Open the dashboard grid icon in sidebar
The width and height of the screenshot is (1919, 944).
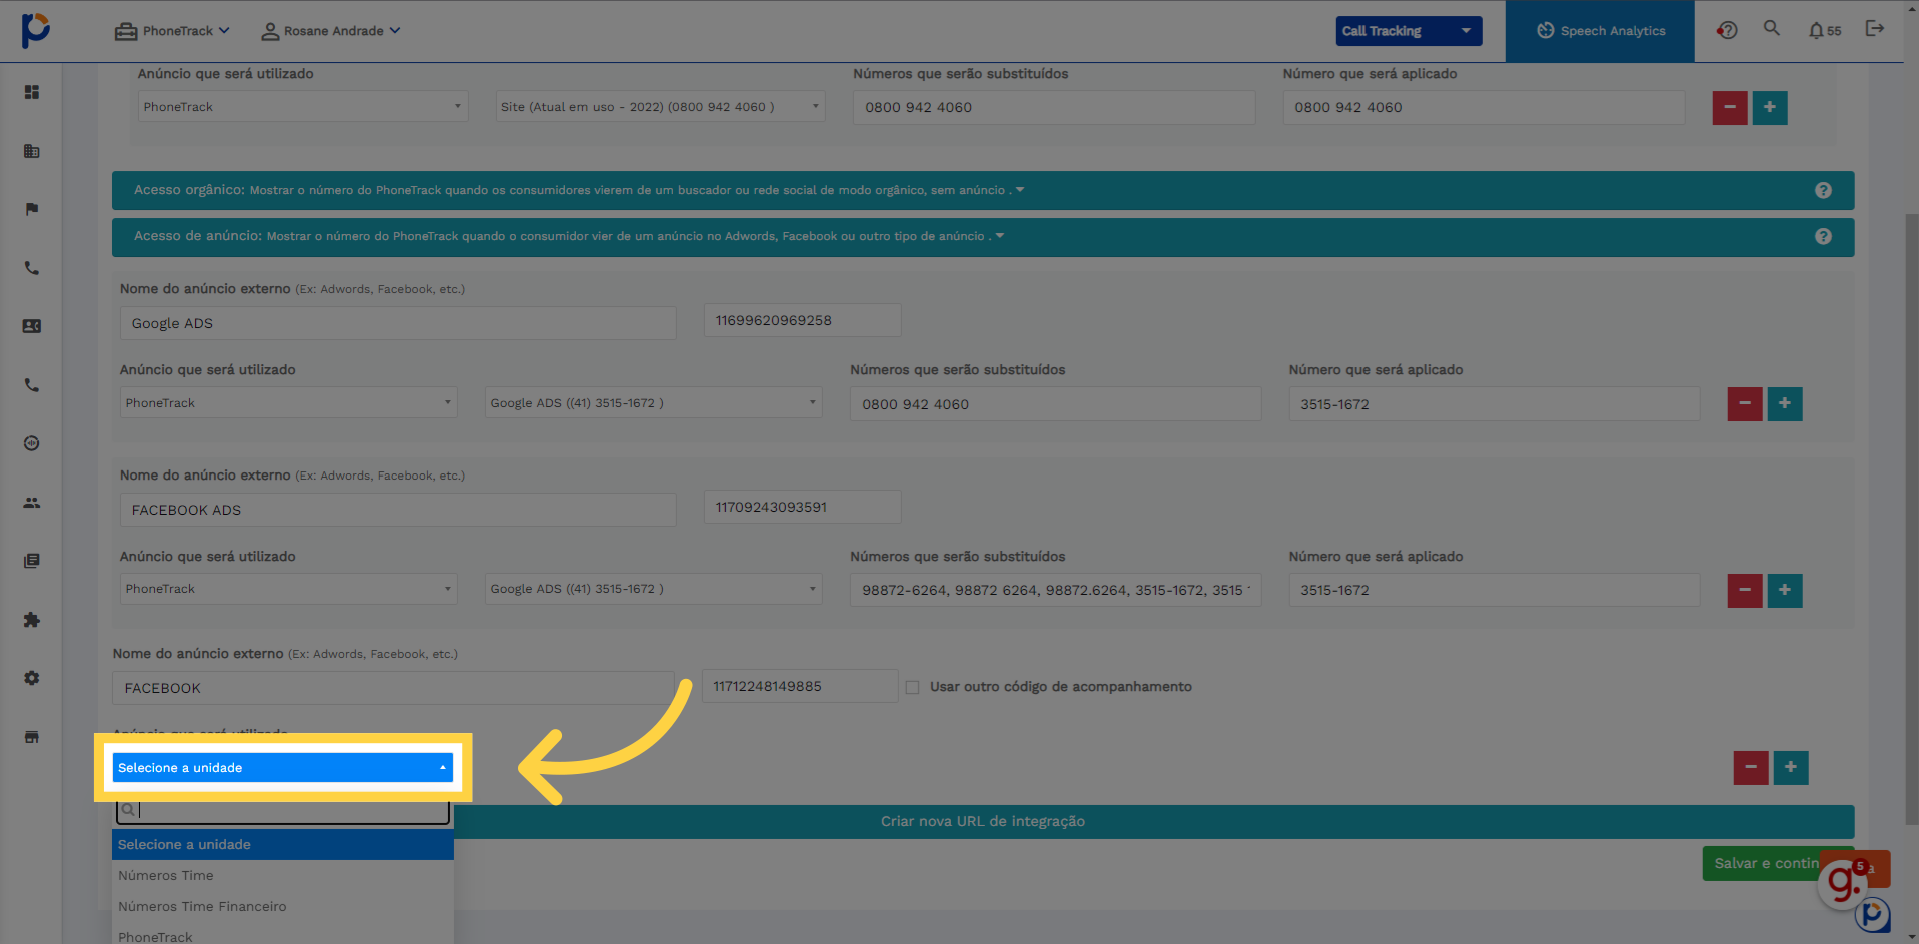tap(32, 92)
